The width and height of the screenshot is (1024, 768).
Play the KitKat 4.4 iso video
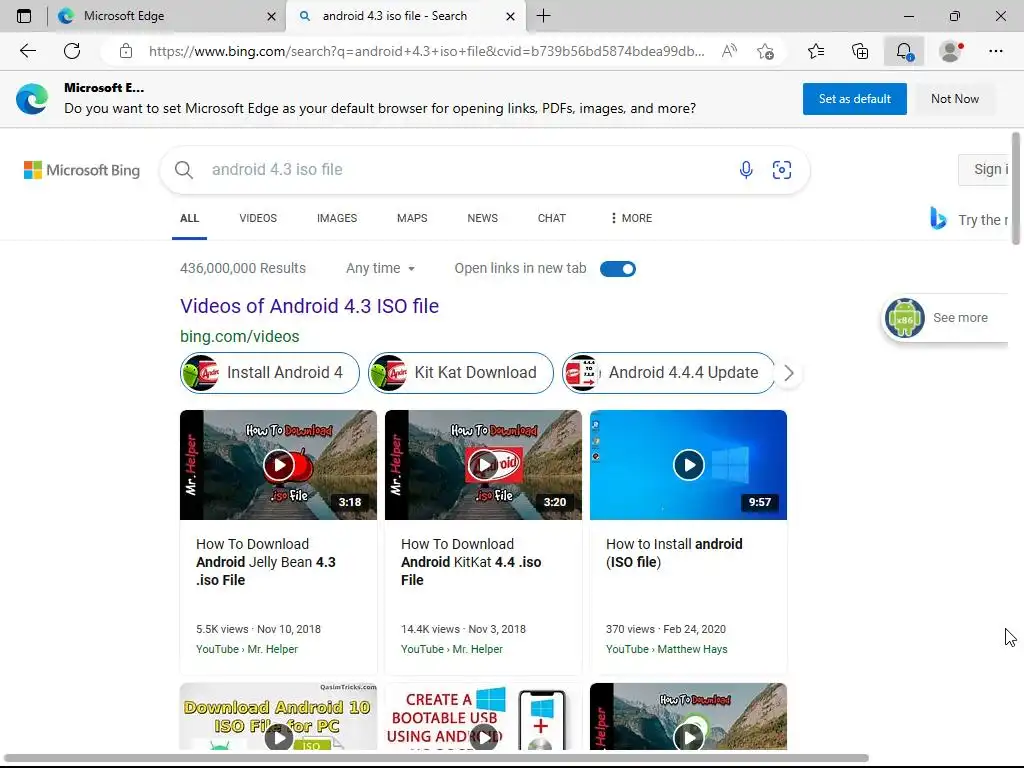click(x=483, y=465)
